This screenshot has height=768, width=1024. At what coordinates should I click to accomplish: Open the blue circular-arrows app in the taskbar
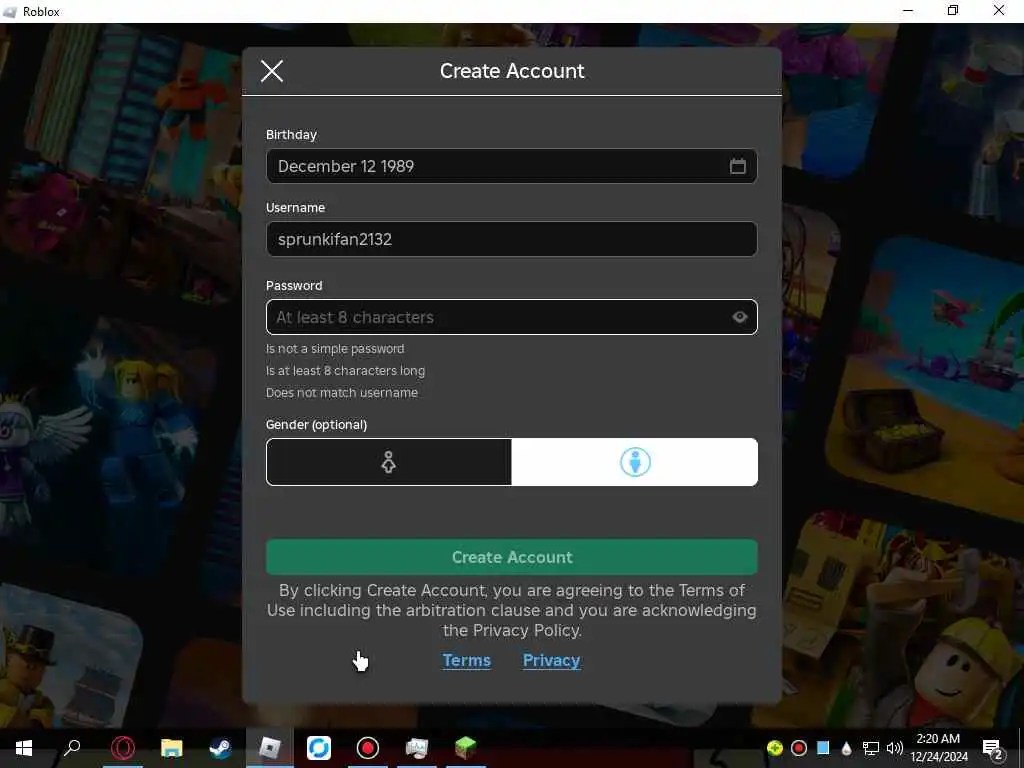tap(319, 748)
